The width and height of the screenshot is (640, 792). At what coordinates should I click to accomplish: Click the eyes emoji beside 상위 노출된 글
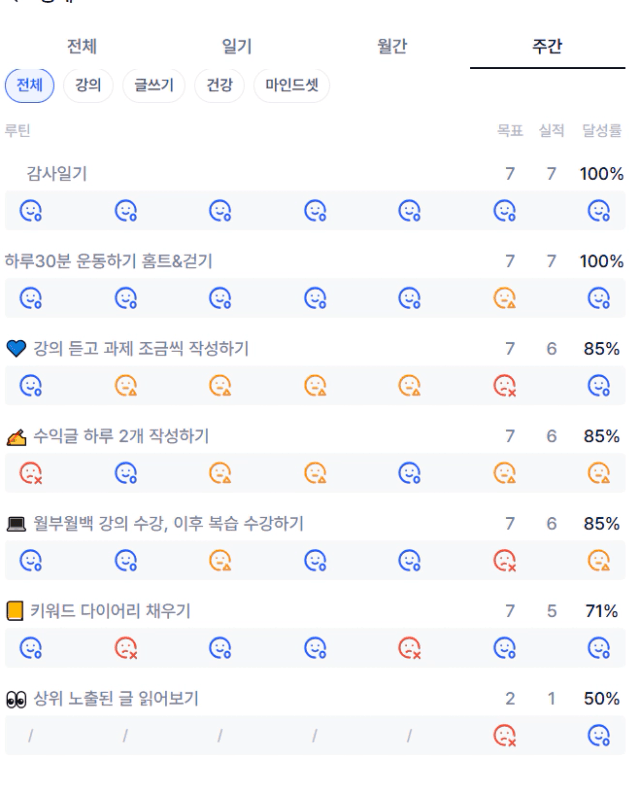pos(17,699)
